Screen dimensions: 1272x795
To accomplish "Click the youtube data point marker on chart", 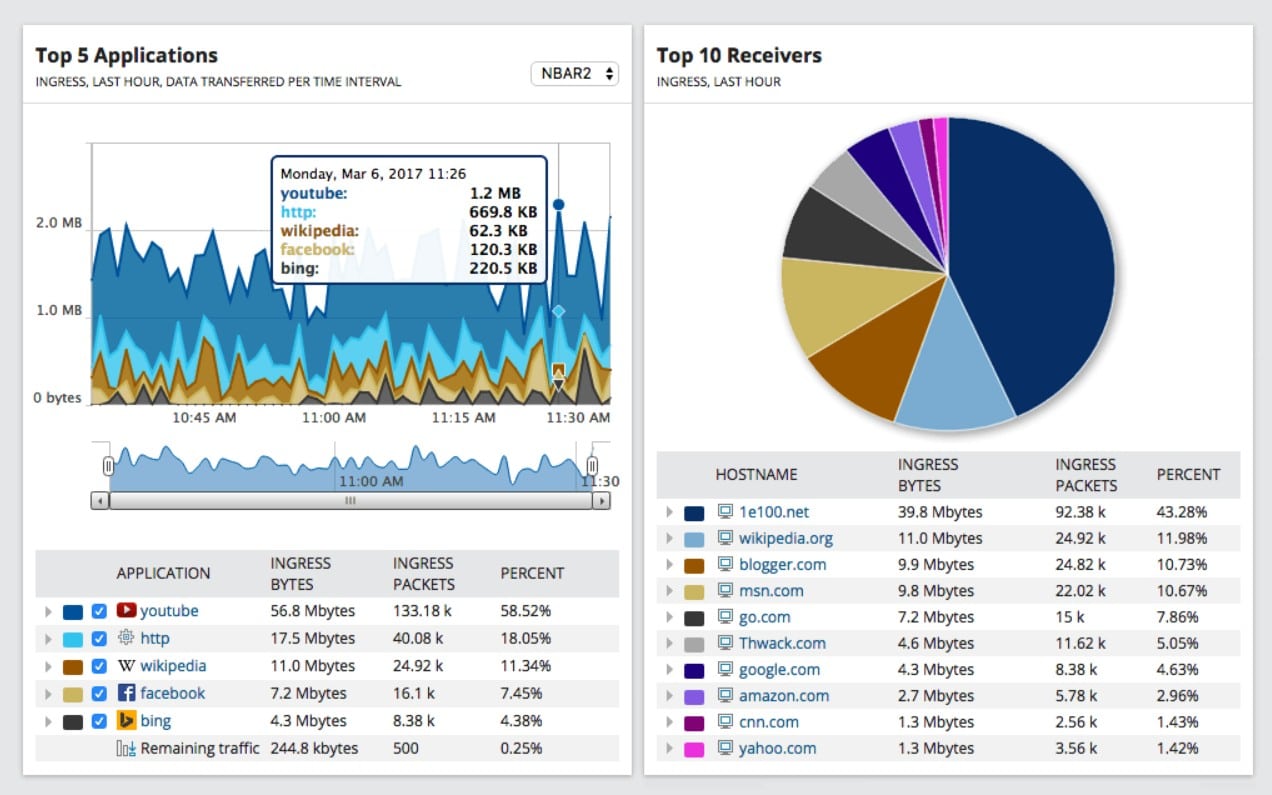I will click(558, 204).
